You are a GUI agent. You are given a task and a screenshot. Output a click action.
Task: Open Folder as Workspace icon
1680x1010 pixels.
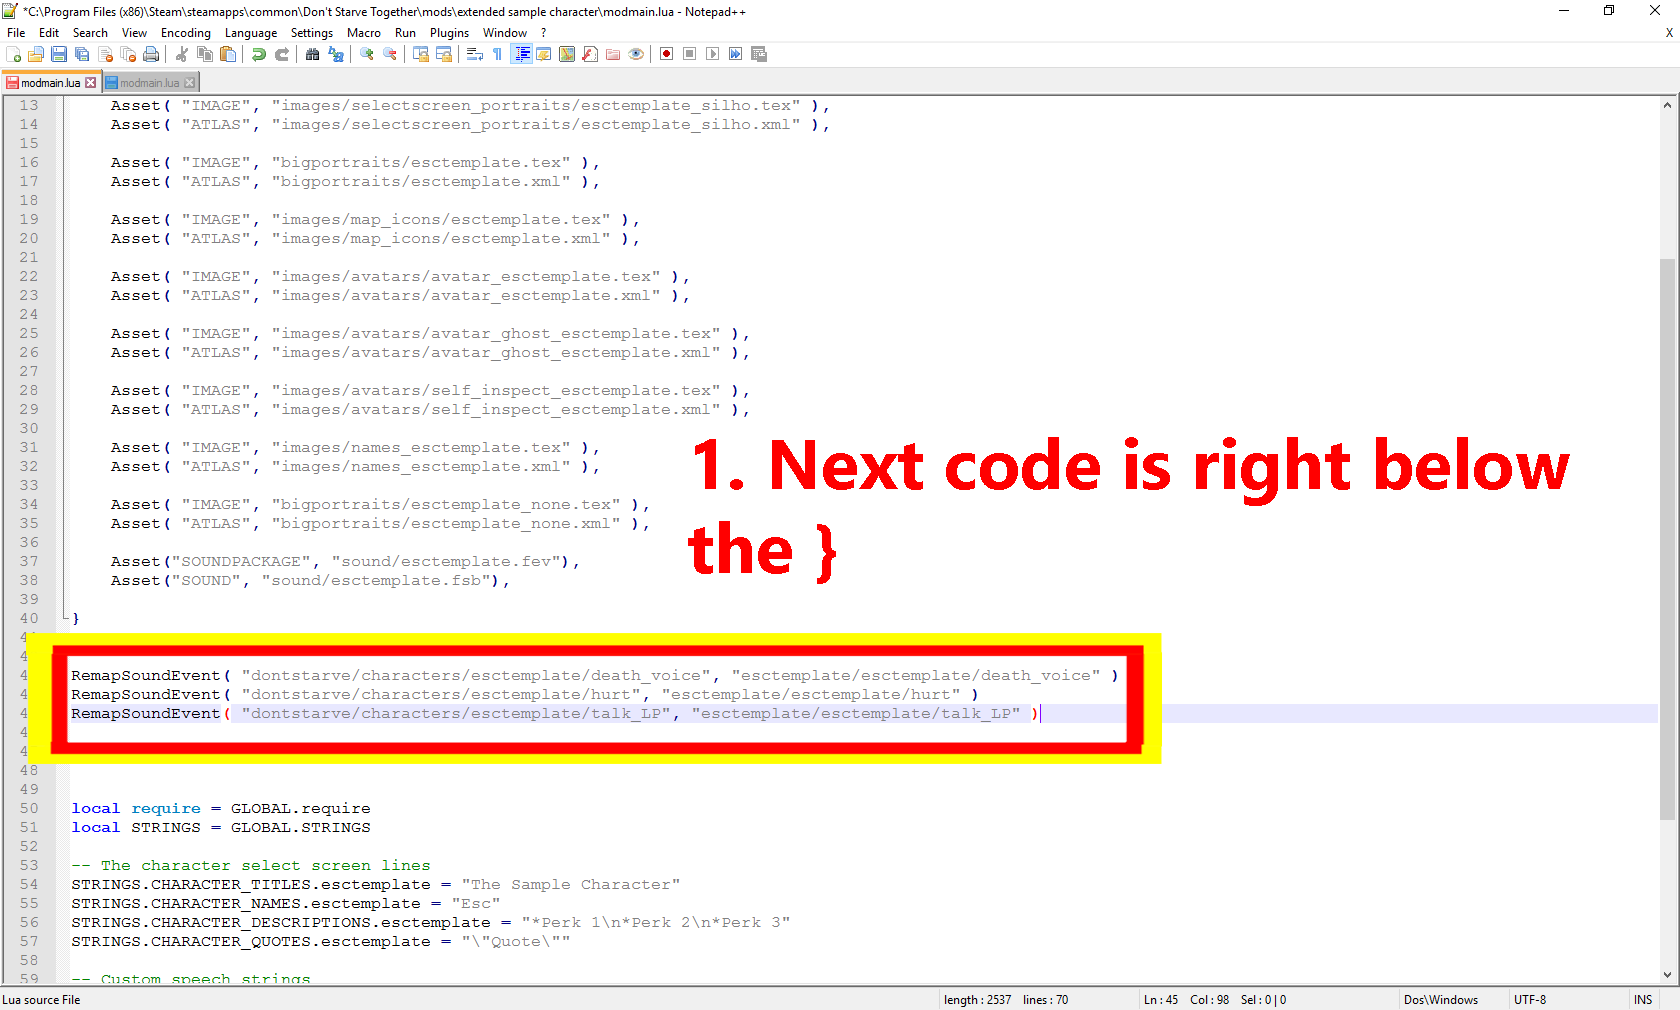click(x=613, y=54)
